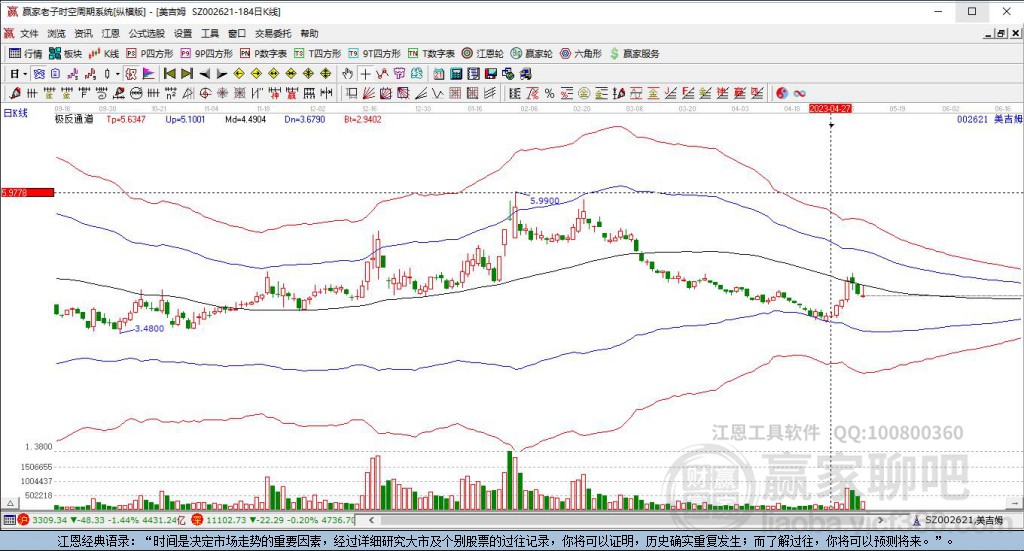The width and height of the screenshot is (1024, 551).
Task: Open the 9P四方形 tool
Action: tap(206, 54)
